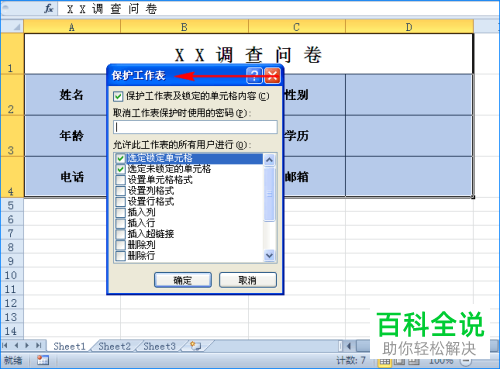Enable 设置单元格格式 permission

click(120, 180)
